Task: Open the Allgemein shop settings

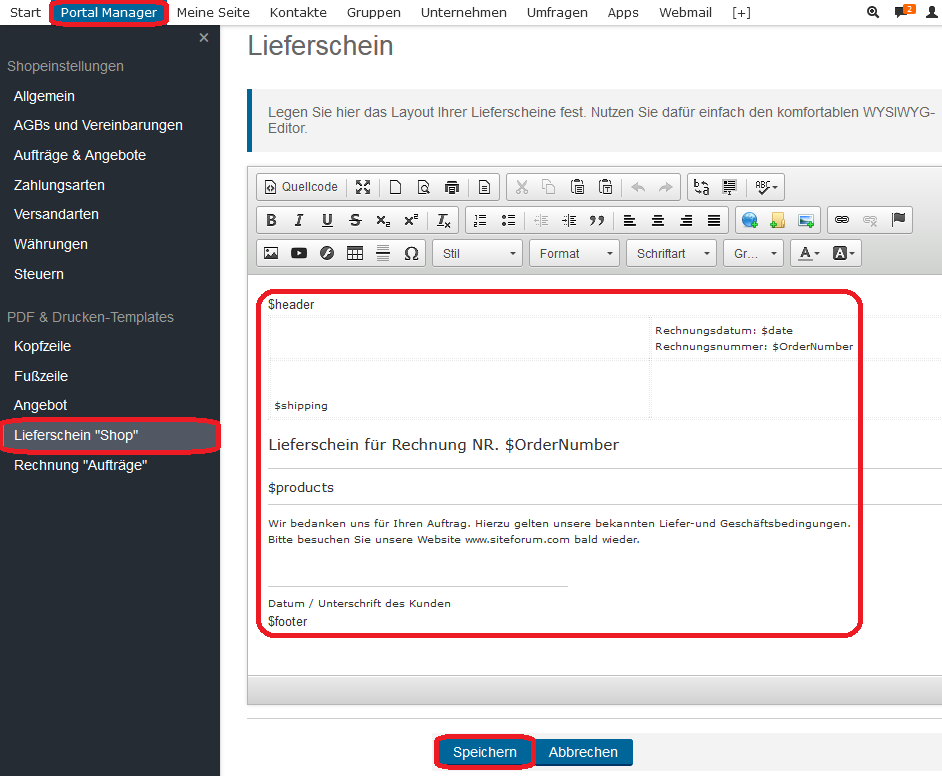Action: (44, 96)
